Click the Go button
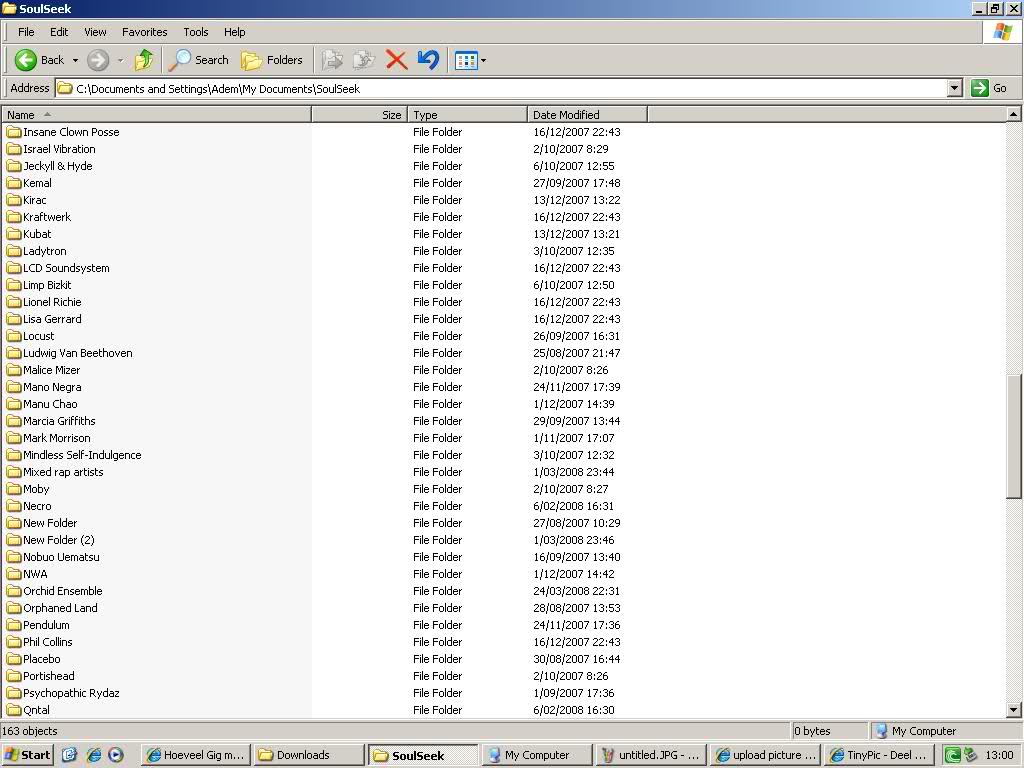 (990, 88)
